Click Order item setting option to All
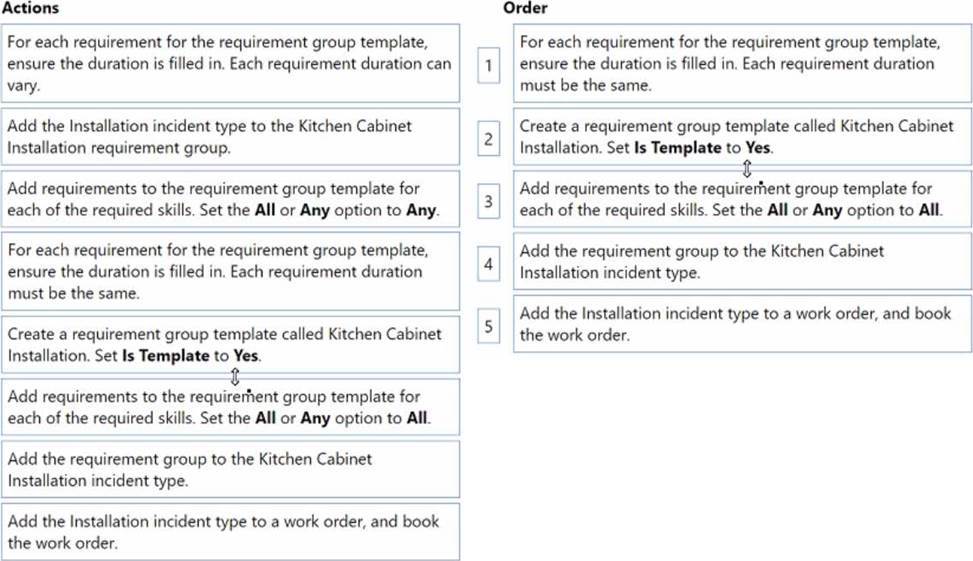 (742, 199)
